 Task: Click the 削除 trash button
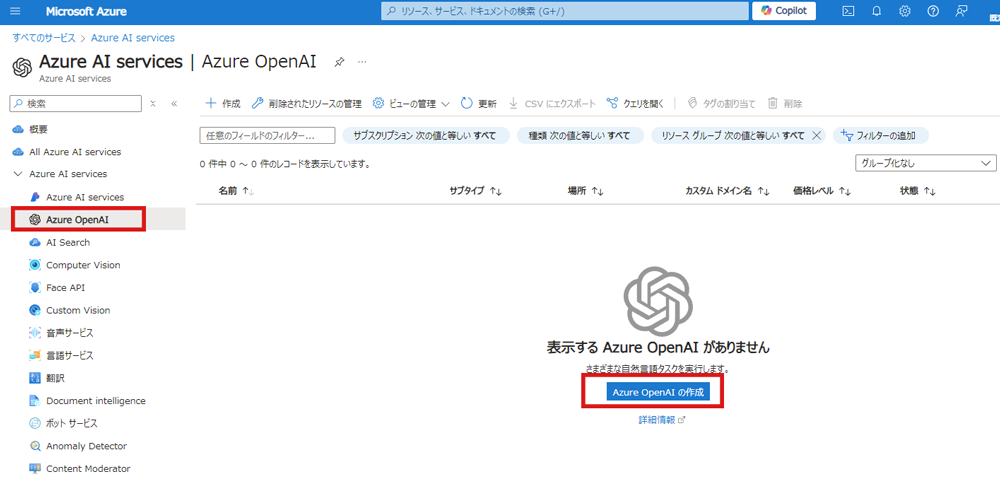pos(785,103)
